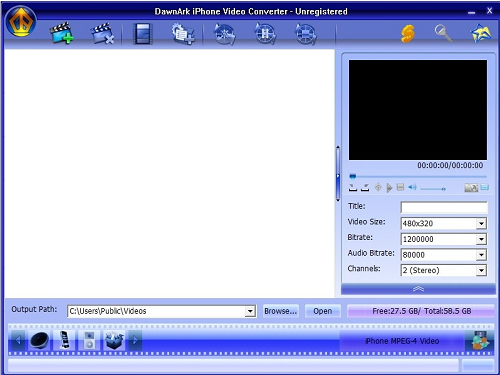Click the orange dollar purchase icon
Screen dimensions: 500x375
coord(408,34)
